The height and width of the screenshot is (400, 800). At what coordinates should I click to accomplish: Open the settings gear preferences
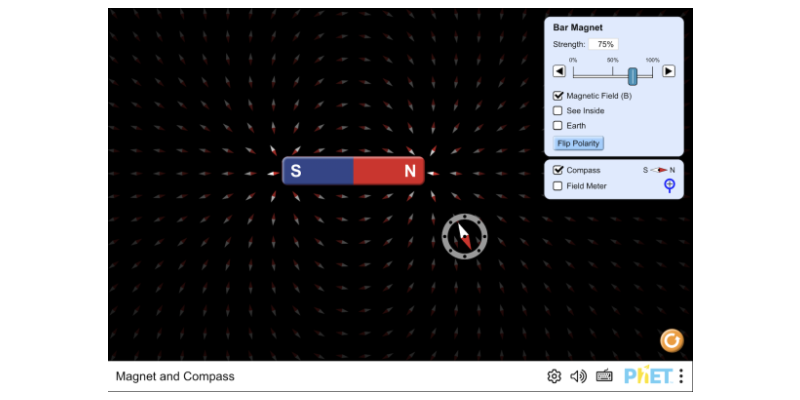pos(554,376)
